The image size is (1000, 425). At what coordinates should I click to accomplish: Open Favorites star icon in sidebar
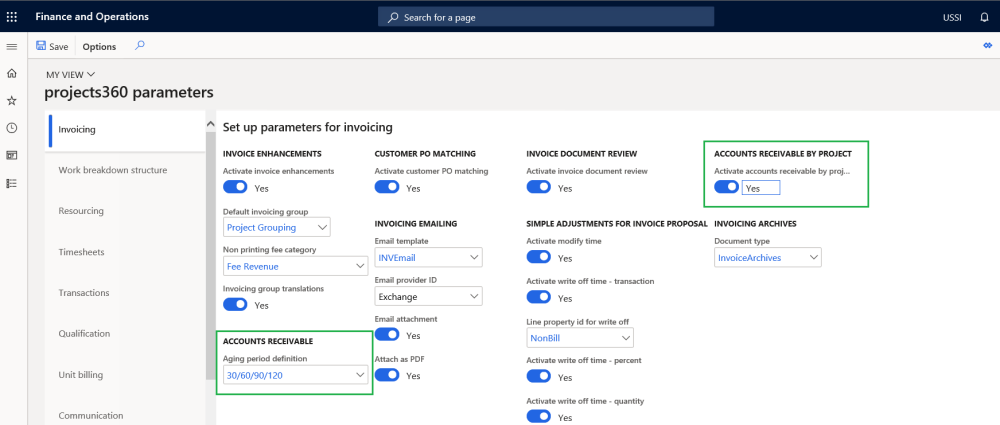(x=12, y=101)
